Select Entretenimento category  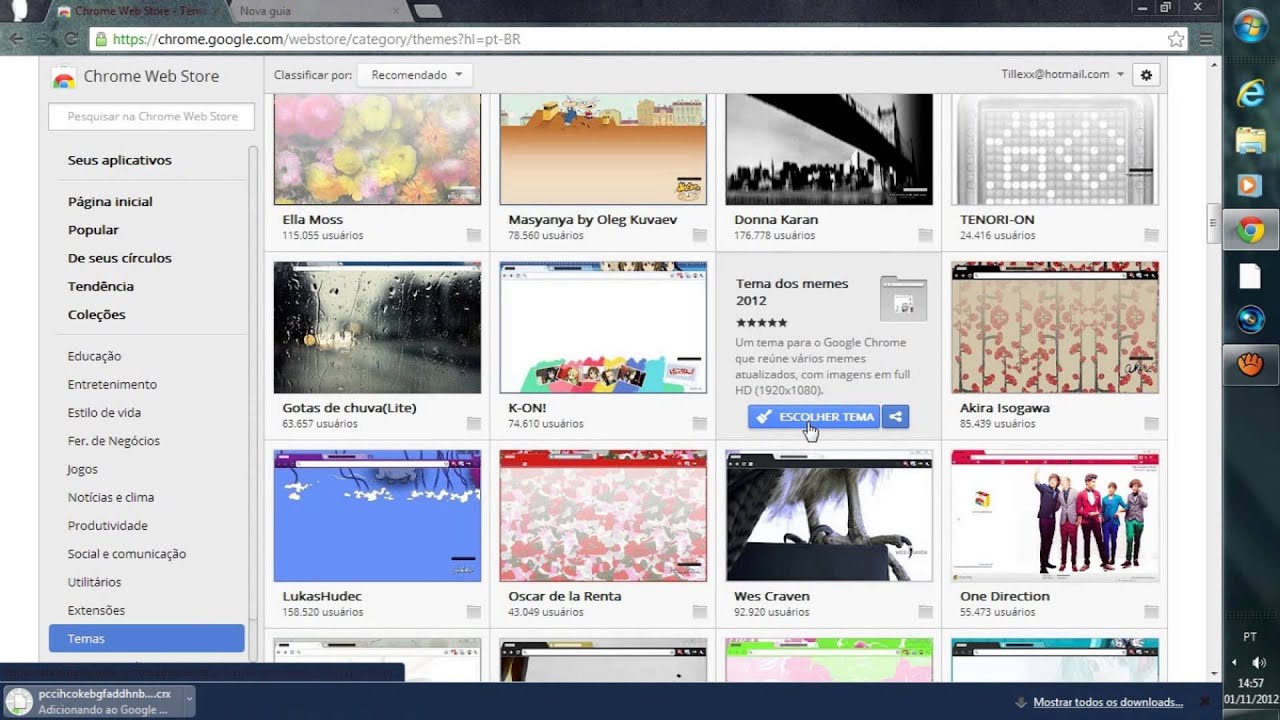tap(112, 384)
